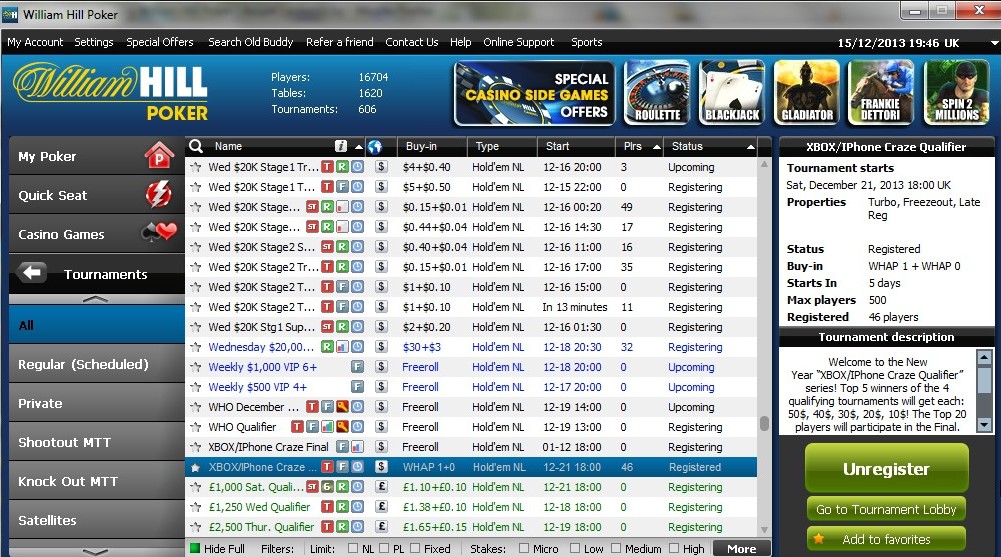Viewport: 1001px width, 557px height.
Task: Open the Gladiator slot game
Action: pyautogui.click(x=807, y=93)
